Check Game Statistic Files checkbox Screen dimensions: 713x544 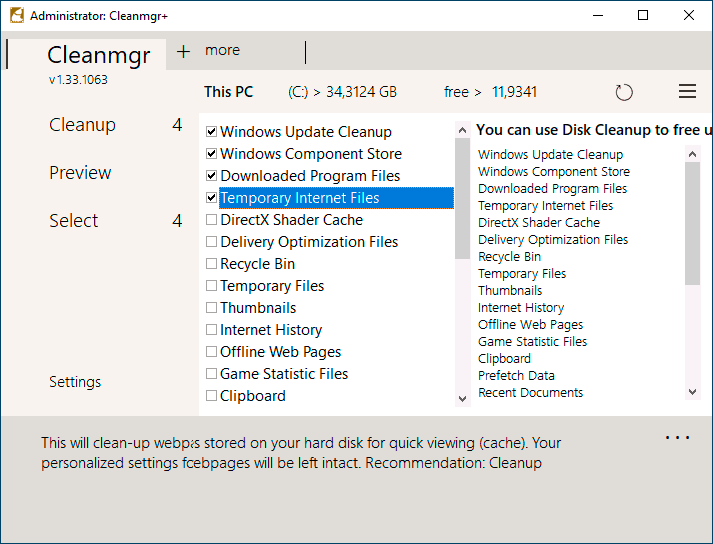pyautogui.click(x=211, y=373)
